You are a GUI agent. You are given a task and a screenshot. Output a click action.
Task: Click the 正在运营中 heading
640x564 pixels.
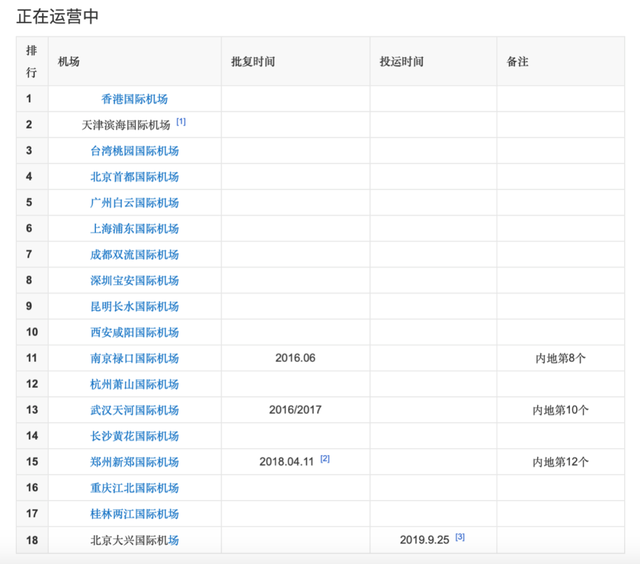pyautogui.click(x=58, y=16)
